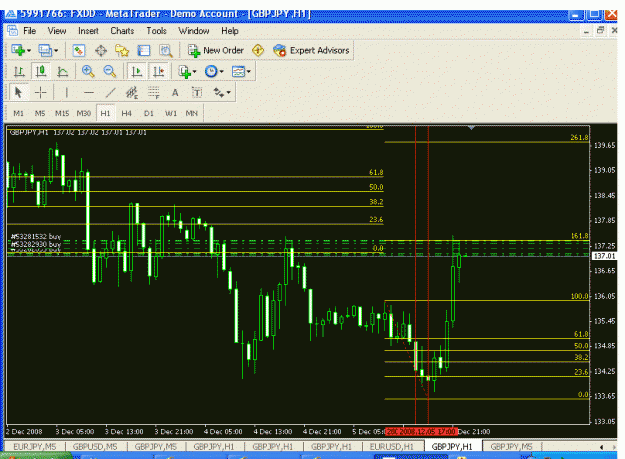Click the #53281532 buy order label
The image size is (625, 459).
36,237
